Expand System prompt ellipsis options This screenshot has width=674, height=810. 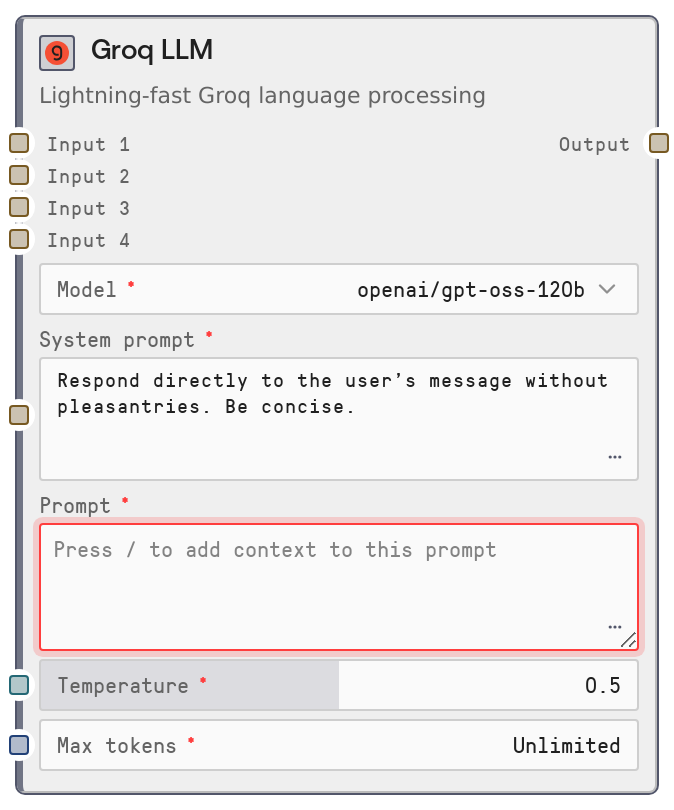[614, 457]
